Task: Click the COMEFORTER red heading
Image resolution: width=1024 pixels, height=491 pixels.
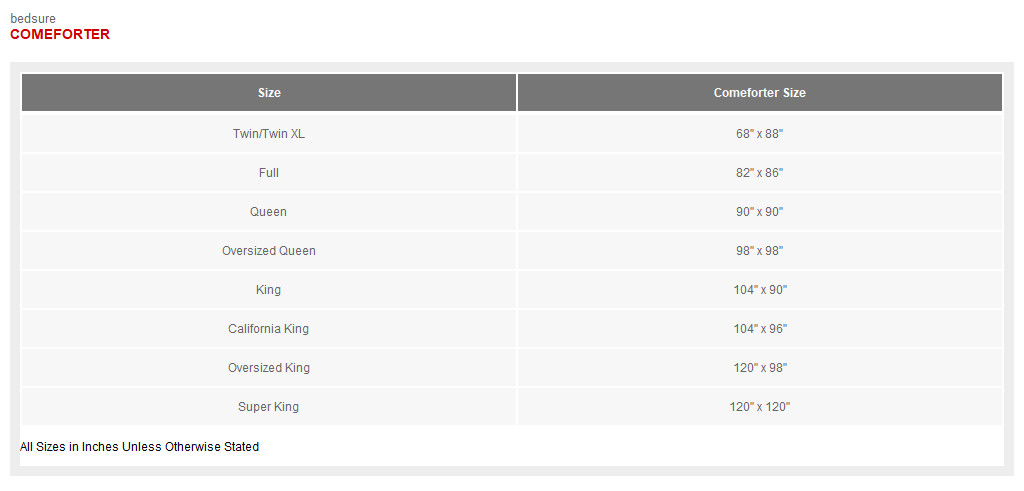Action: [60, 34]
